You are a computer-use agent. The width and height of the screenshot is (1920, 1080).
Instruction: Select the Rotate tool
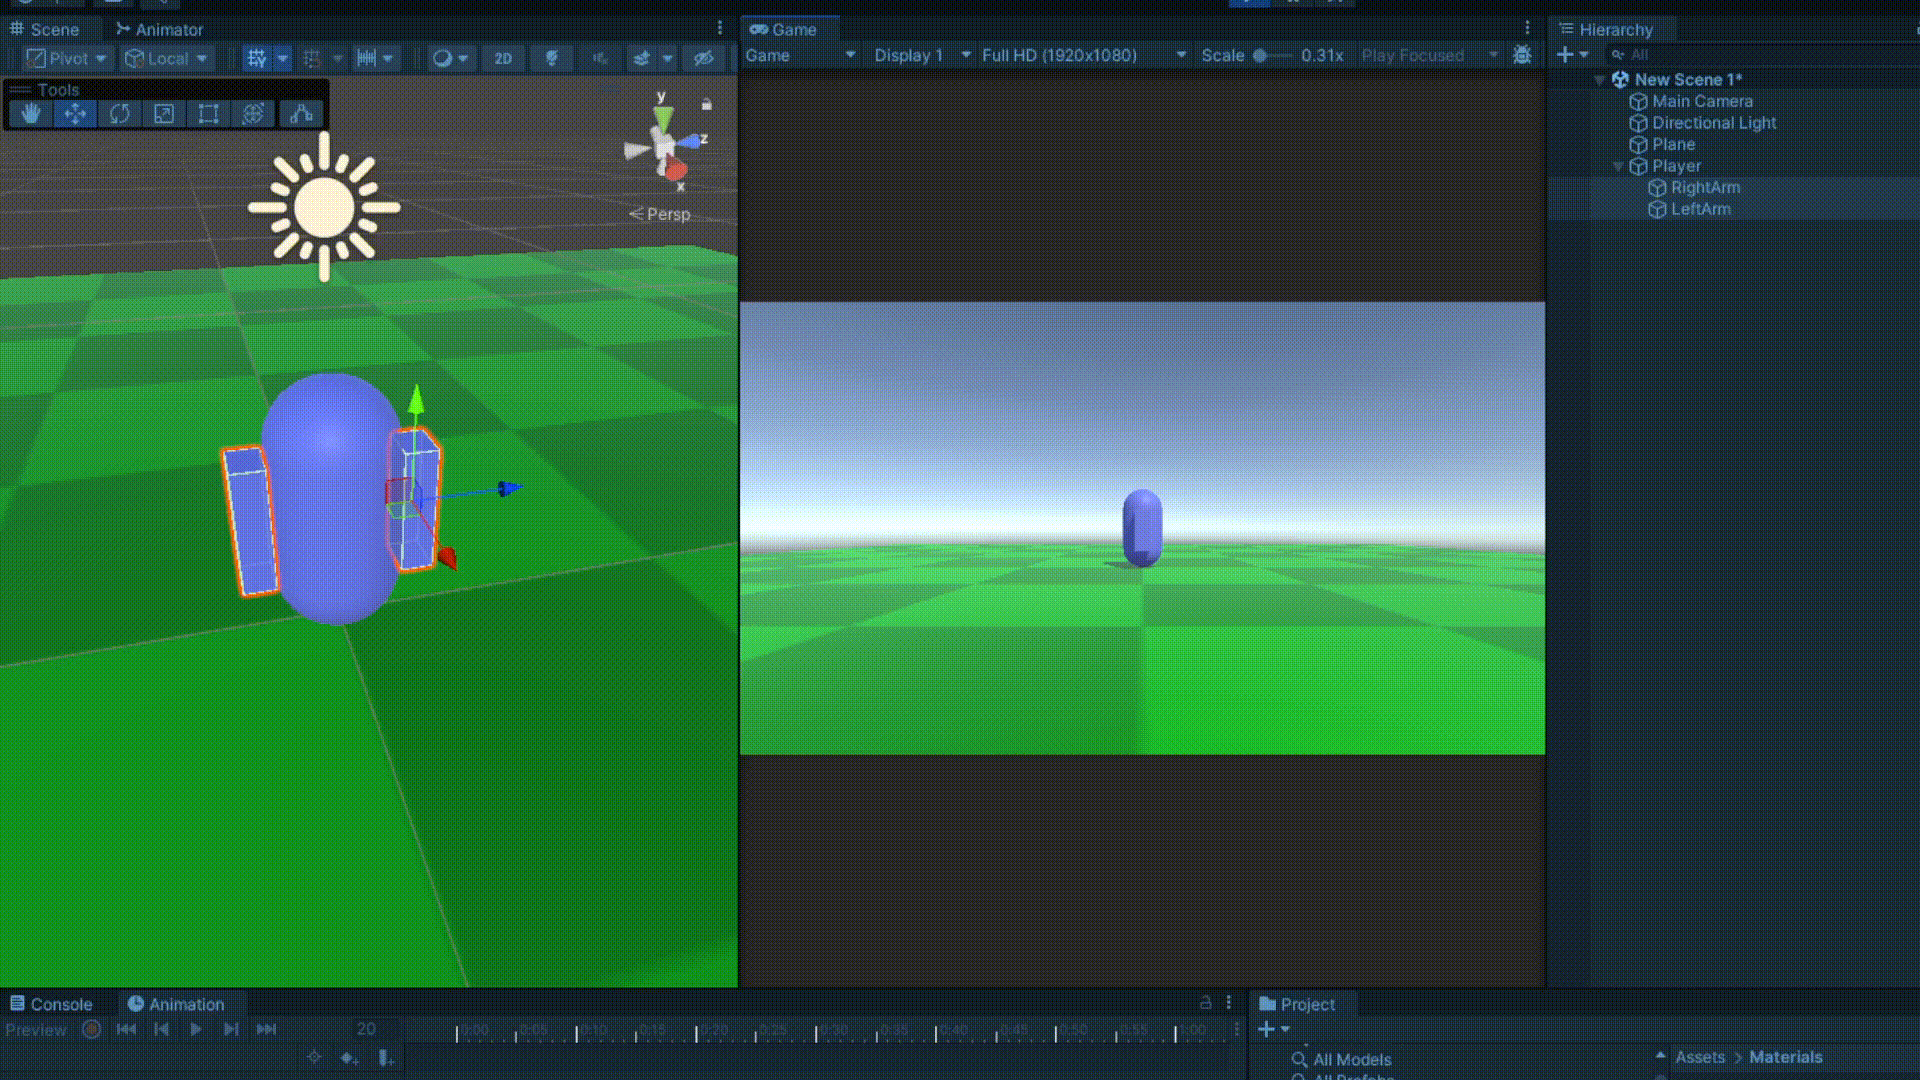(x=120, y=114)
